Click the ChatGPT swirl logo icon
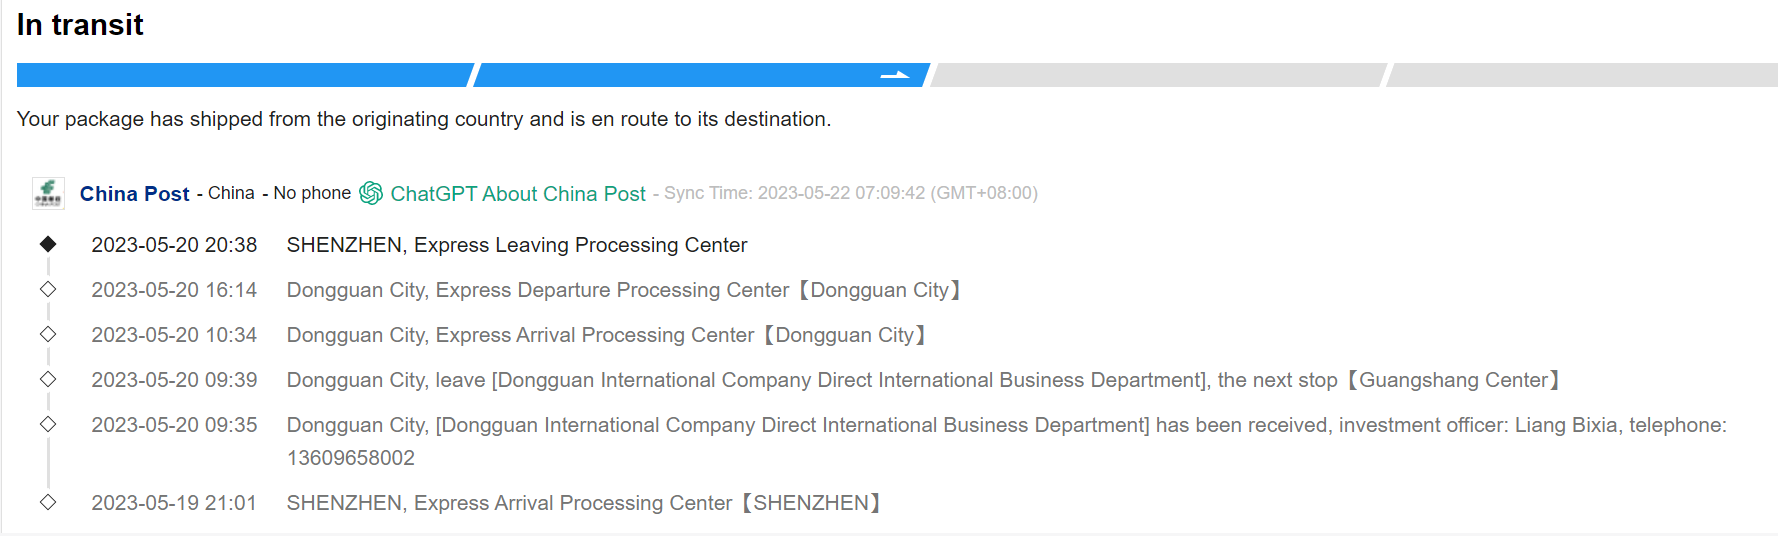The width and height of the screenshot is (1778, 536). (371, 193)
